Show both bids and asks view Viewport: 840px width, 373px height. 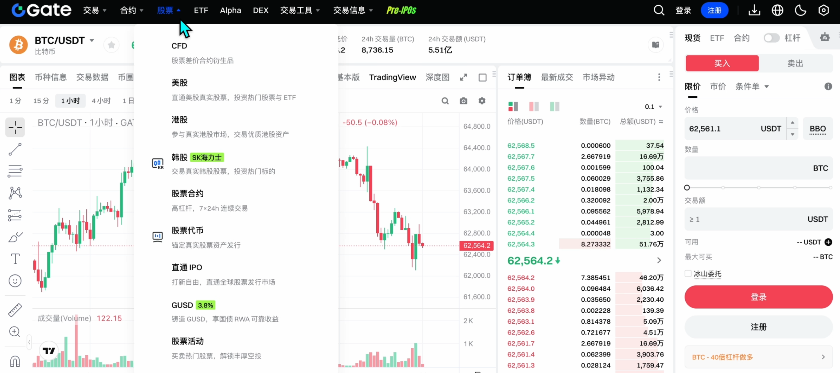(x=513, y=107)
